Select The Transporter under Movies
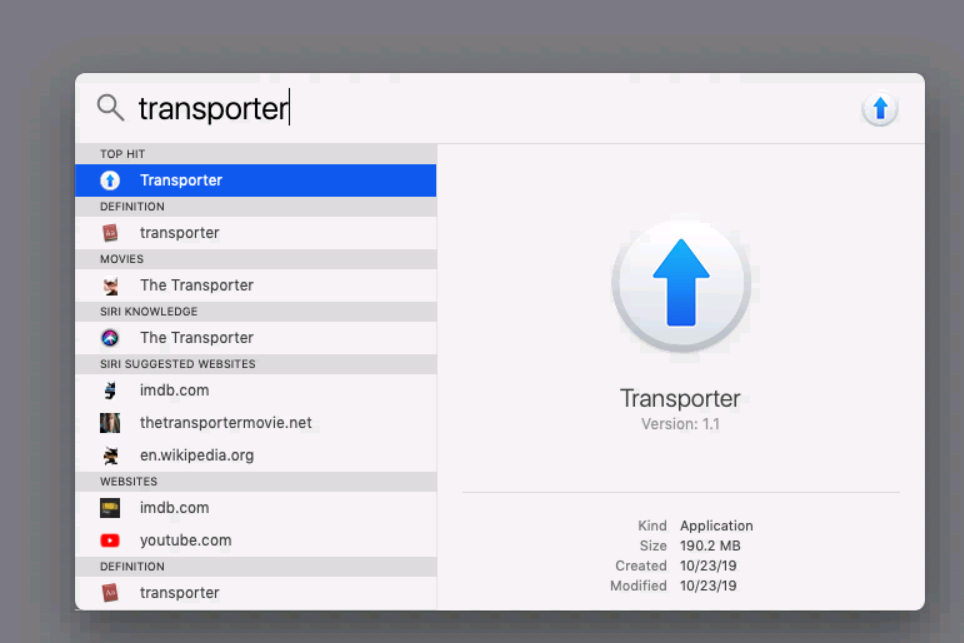 pos(256,285)
